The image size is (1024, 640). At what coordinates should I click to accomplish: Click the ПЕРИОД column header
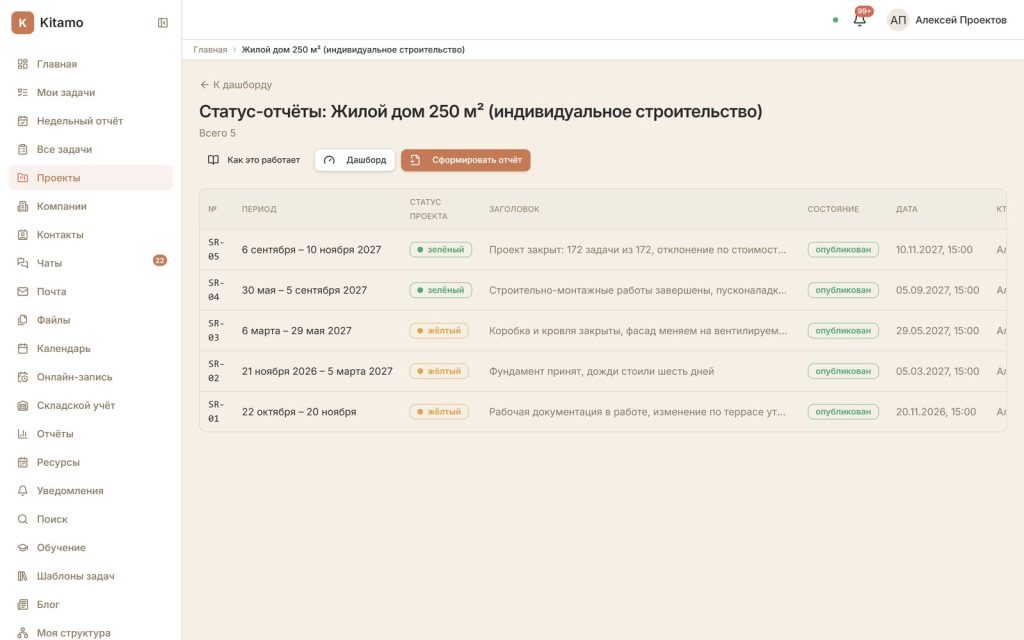tap(259, 209)
